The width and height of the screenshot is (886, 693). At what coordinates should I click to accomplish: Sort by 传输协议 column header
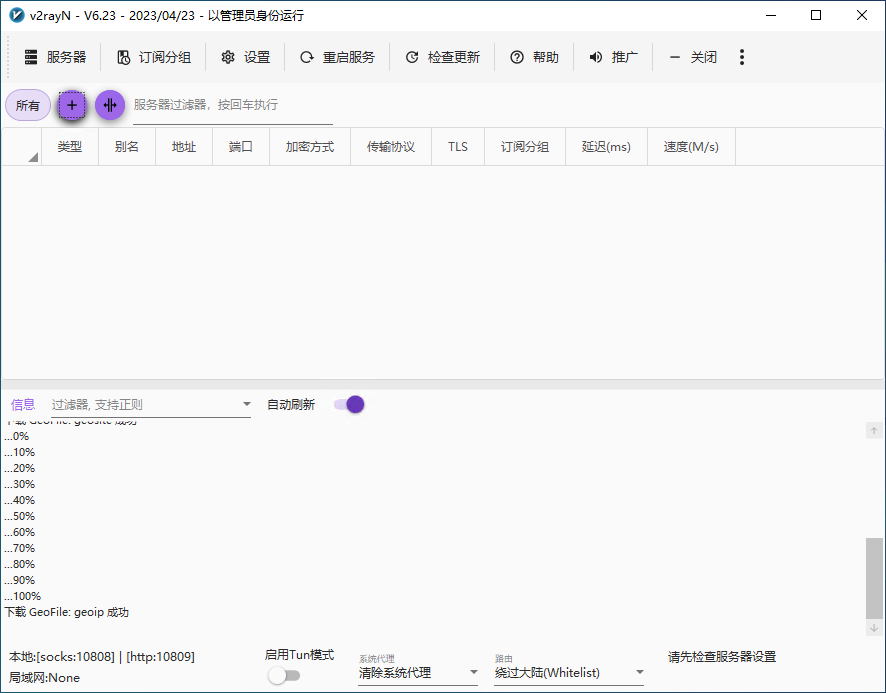tap(390, 147)
